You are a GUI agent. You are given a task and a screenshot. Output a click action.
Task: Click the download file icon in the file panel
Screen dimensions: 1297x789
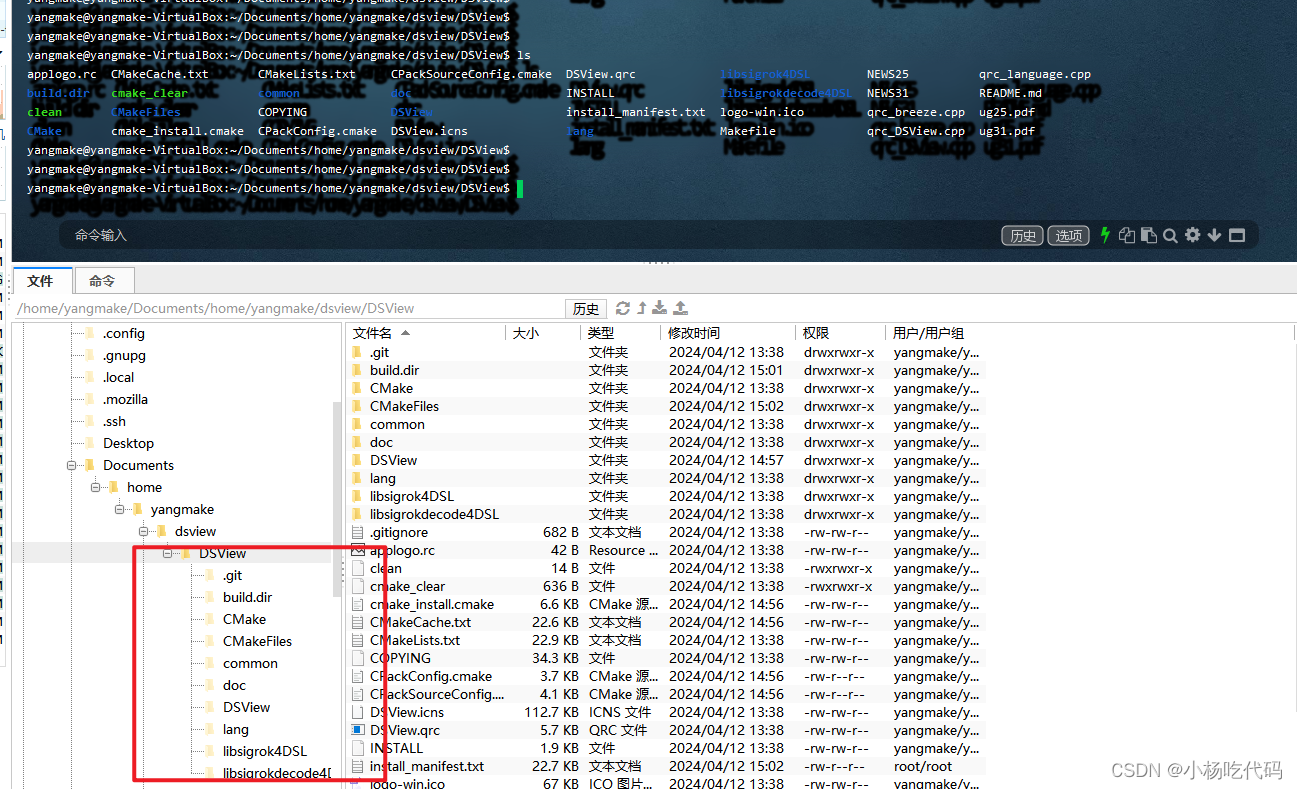(660, 308)
